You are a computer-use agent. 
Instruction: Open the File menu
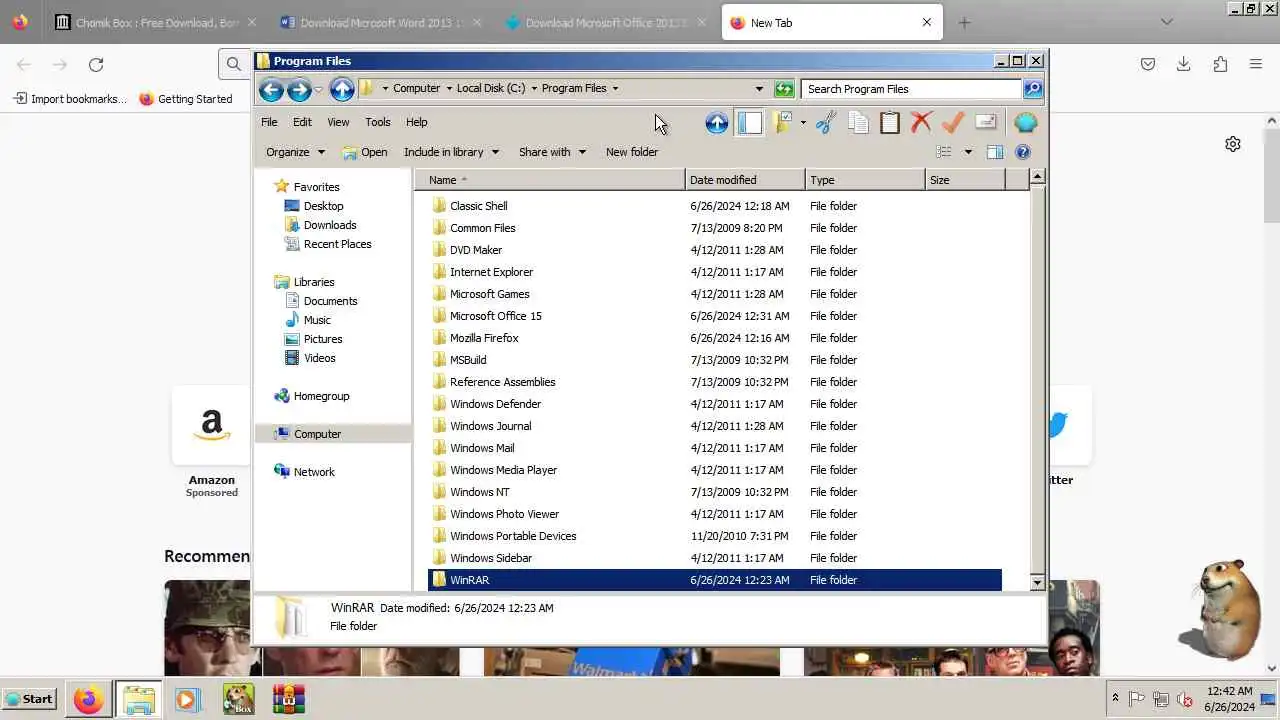coord(269,122)
